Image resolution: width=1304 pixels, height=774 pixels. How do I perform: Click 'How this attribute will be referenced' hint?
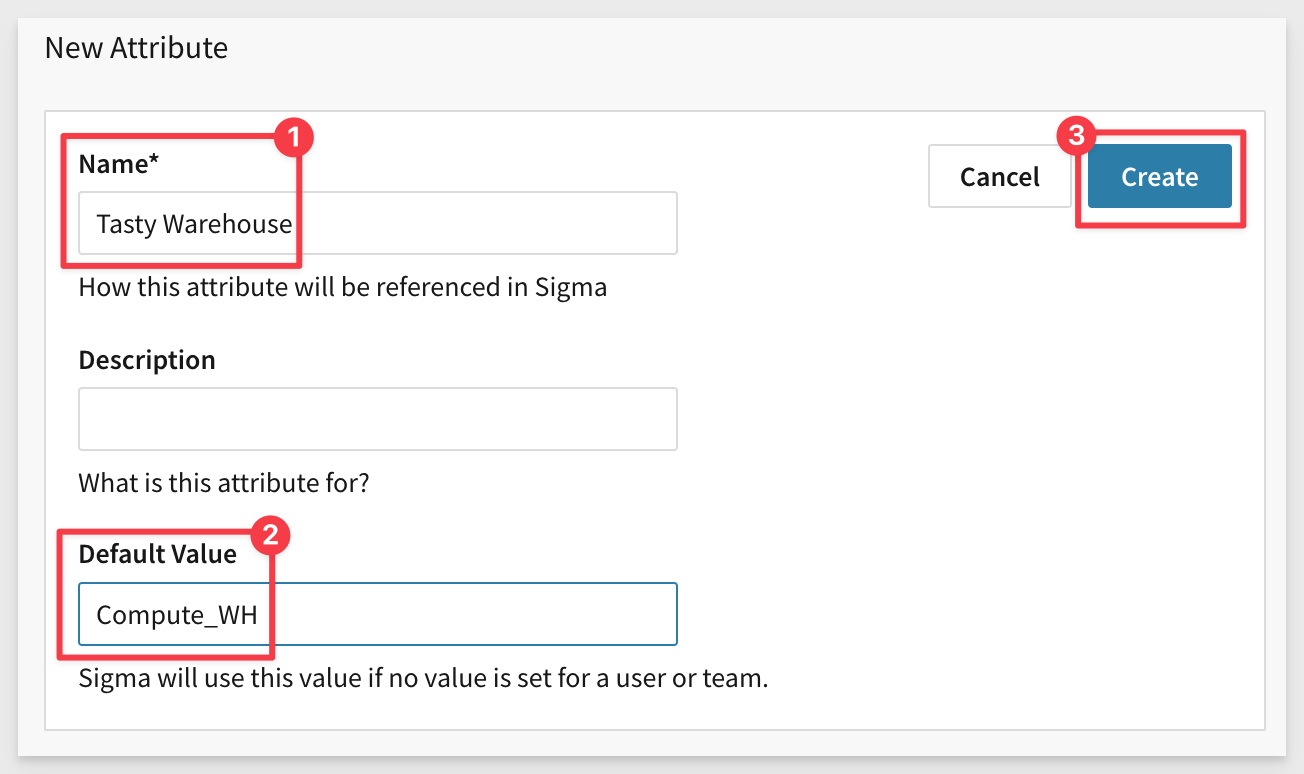pos(342,288)
